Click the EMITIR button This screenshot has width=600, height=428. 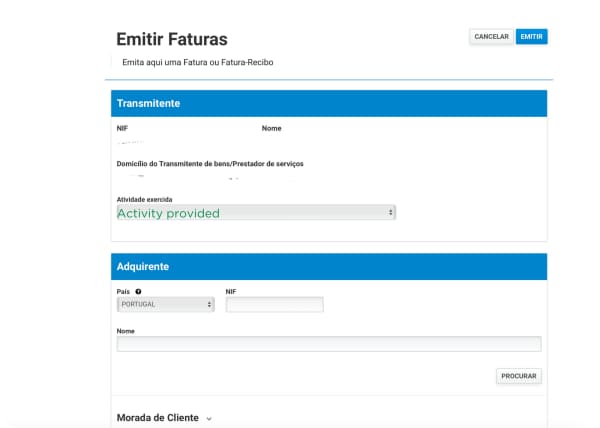pyautogui.click(x=531, y=37)
